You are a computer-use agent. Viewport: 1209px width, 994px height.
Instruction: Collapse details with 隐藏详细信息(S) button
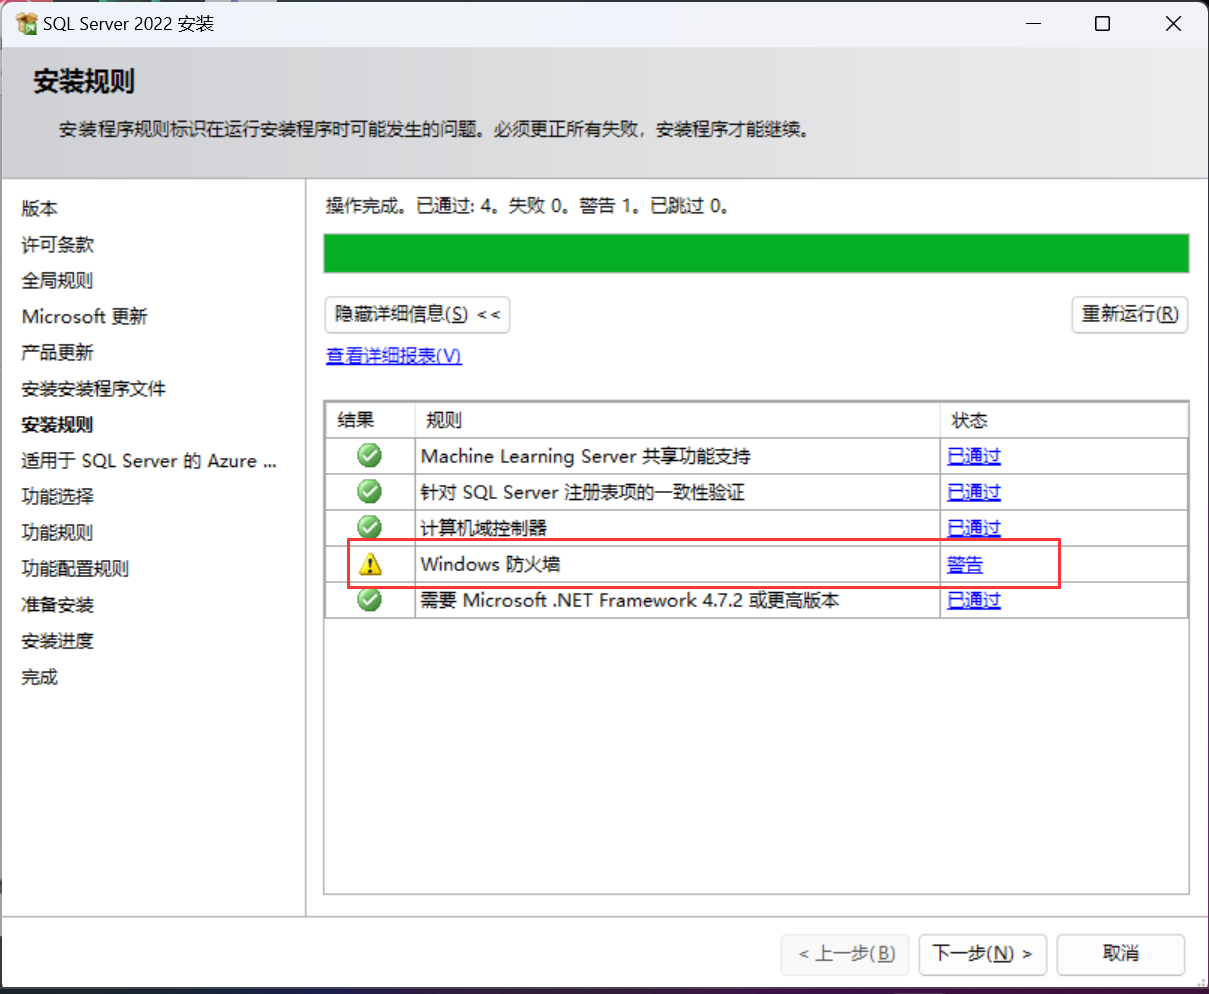click(418, 314)
